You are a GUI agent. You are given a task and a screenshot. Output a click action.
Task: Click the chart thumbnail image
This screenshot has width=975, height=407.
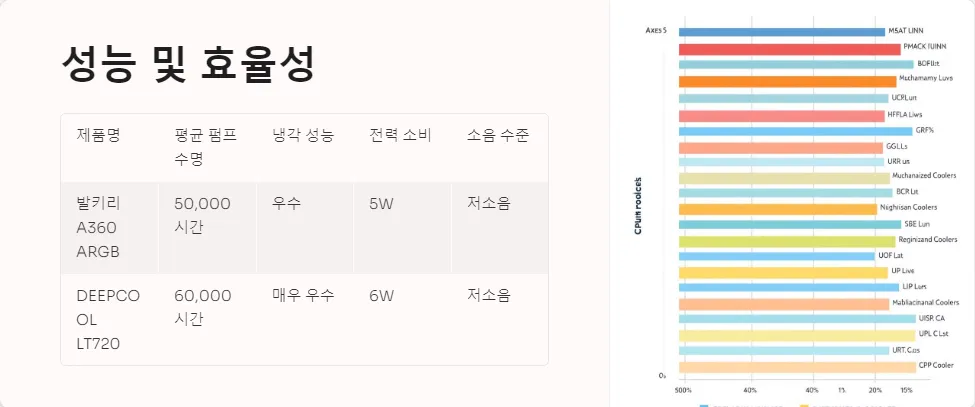coord(792,204)
